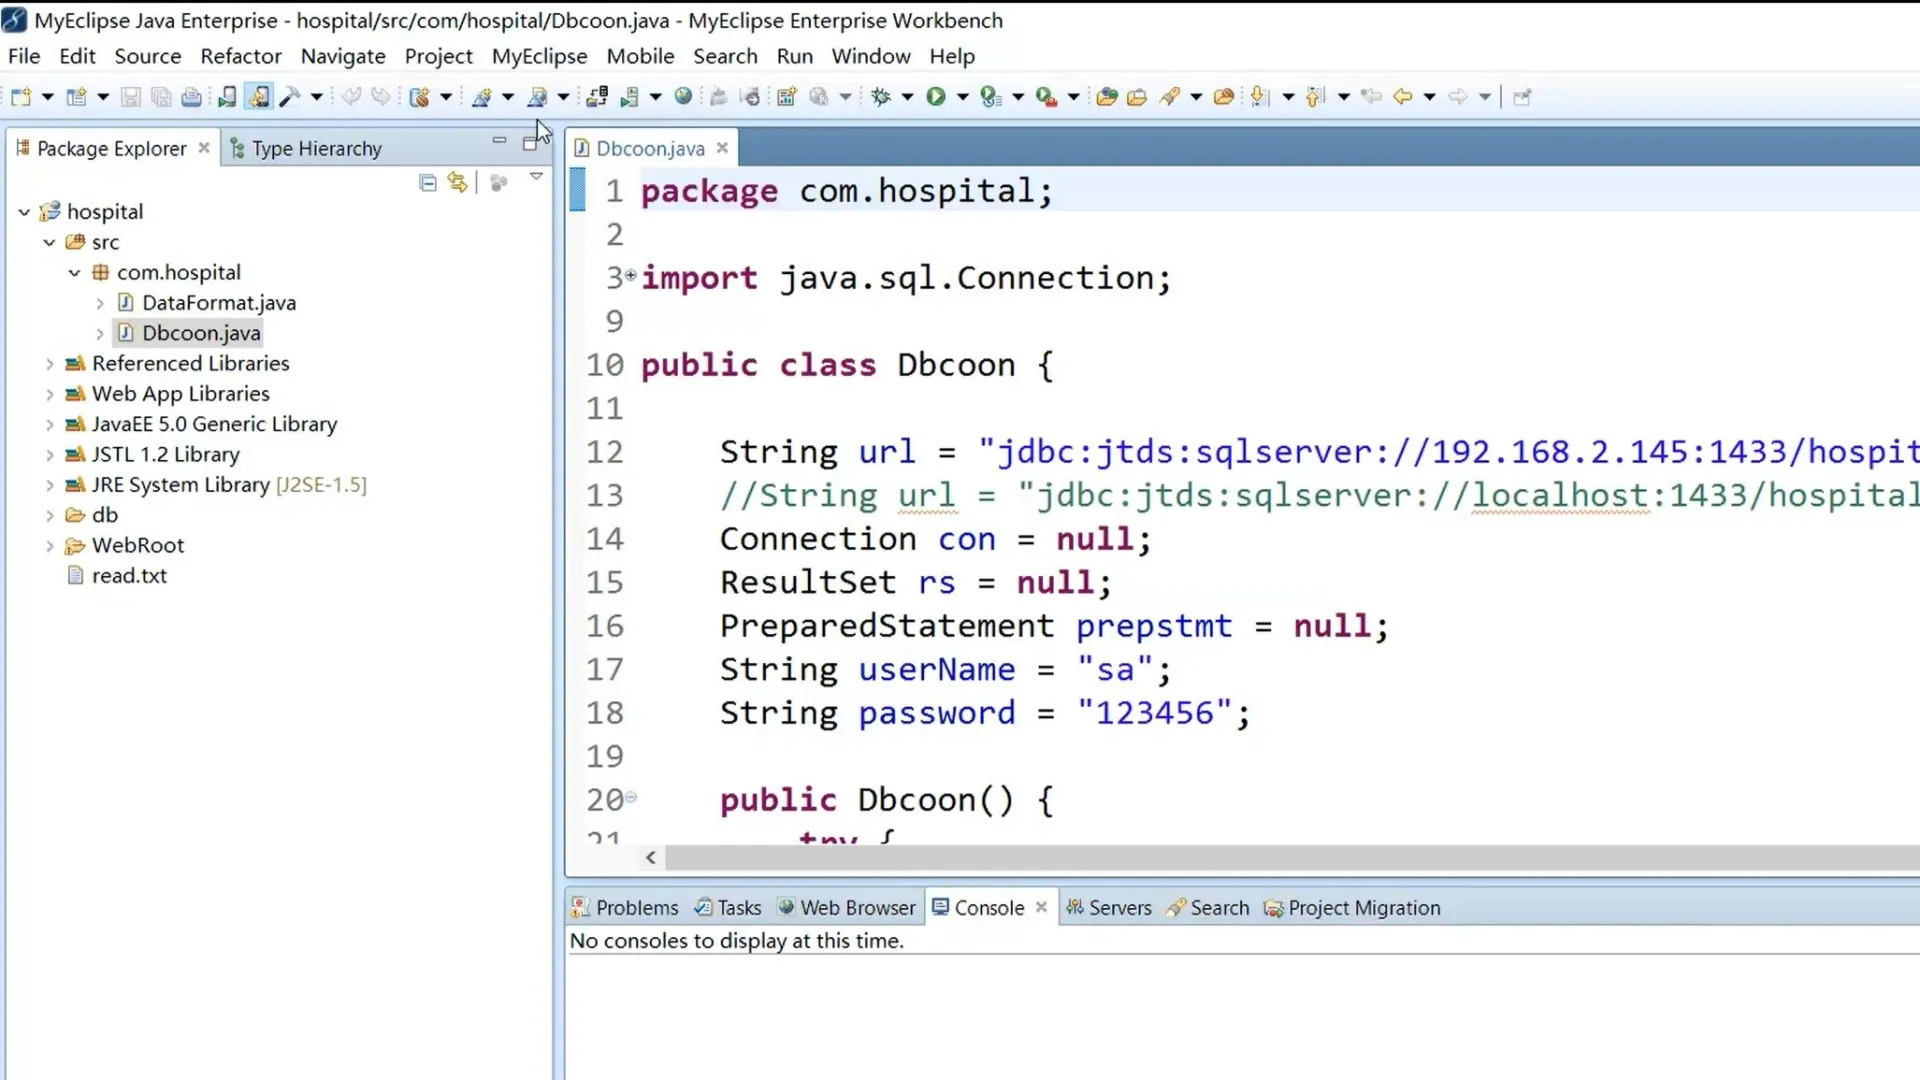Screen dimensions: 1920x1080
Task: Click the hammer build tool icon
Action: pos(290,97)
